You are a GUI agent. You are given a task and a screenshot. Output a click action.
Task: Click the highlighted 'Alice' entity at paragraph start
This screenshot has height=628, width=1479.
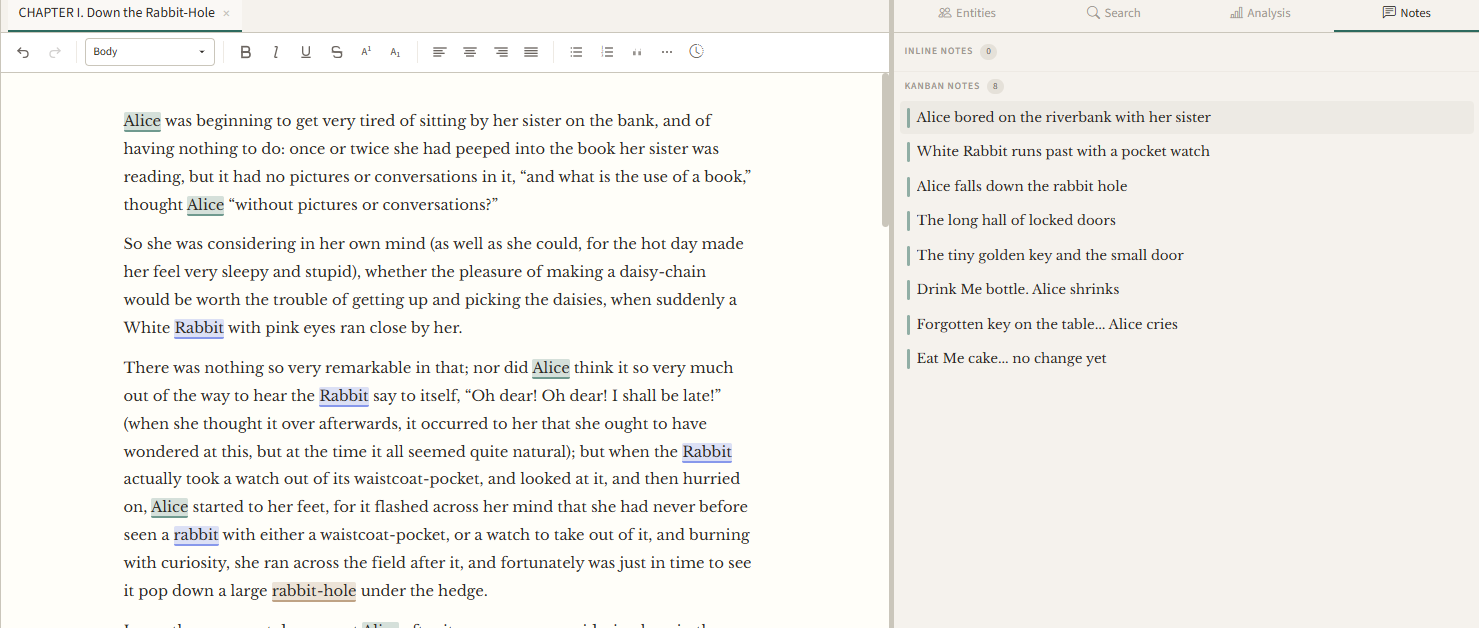click(x=142, y=121)
